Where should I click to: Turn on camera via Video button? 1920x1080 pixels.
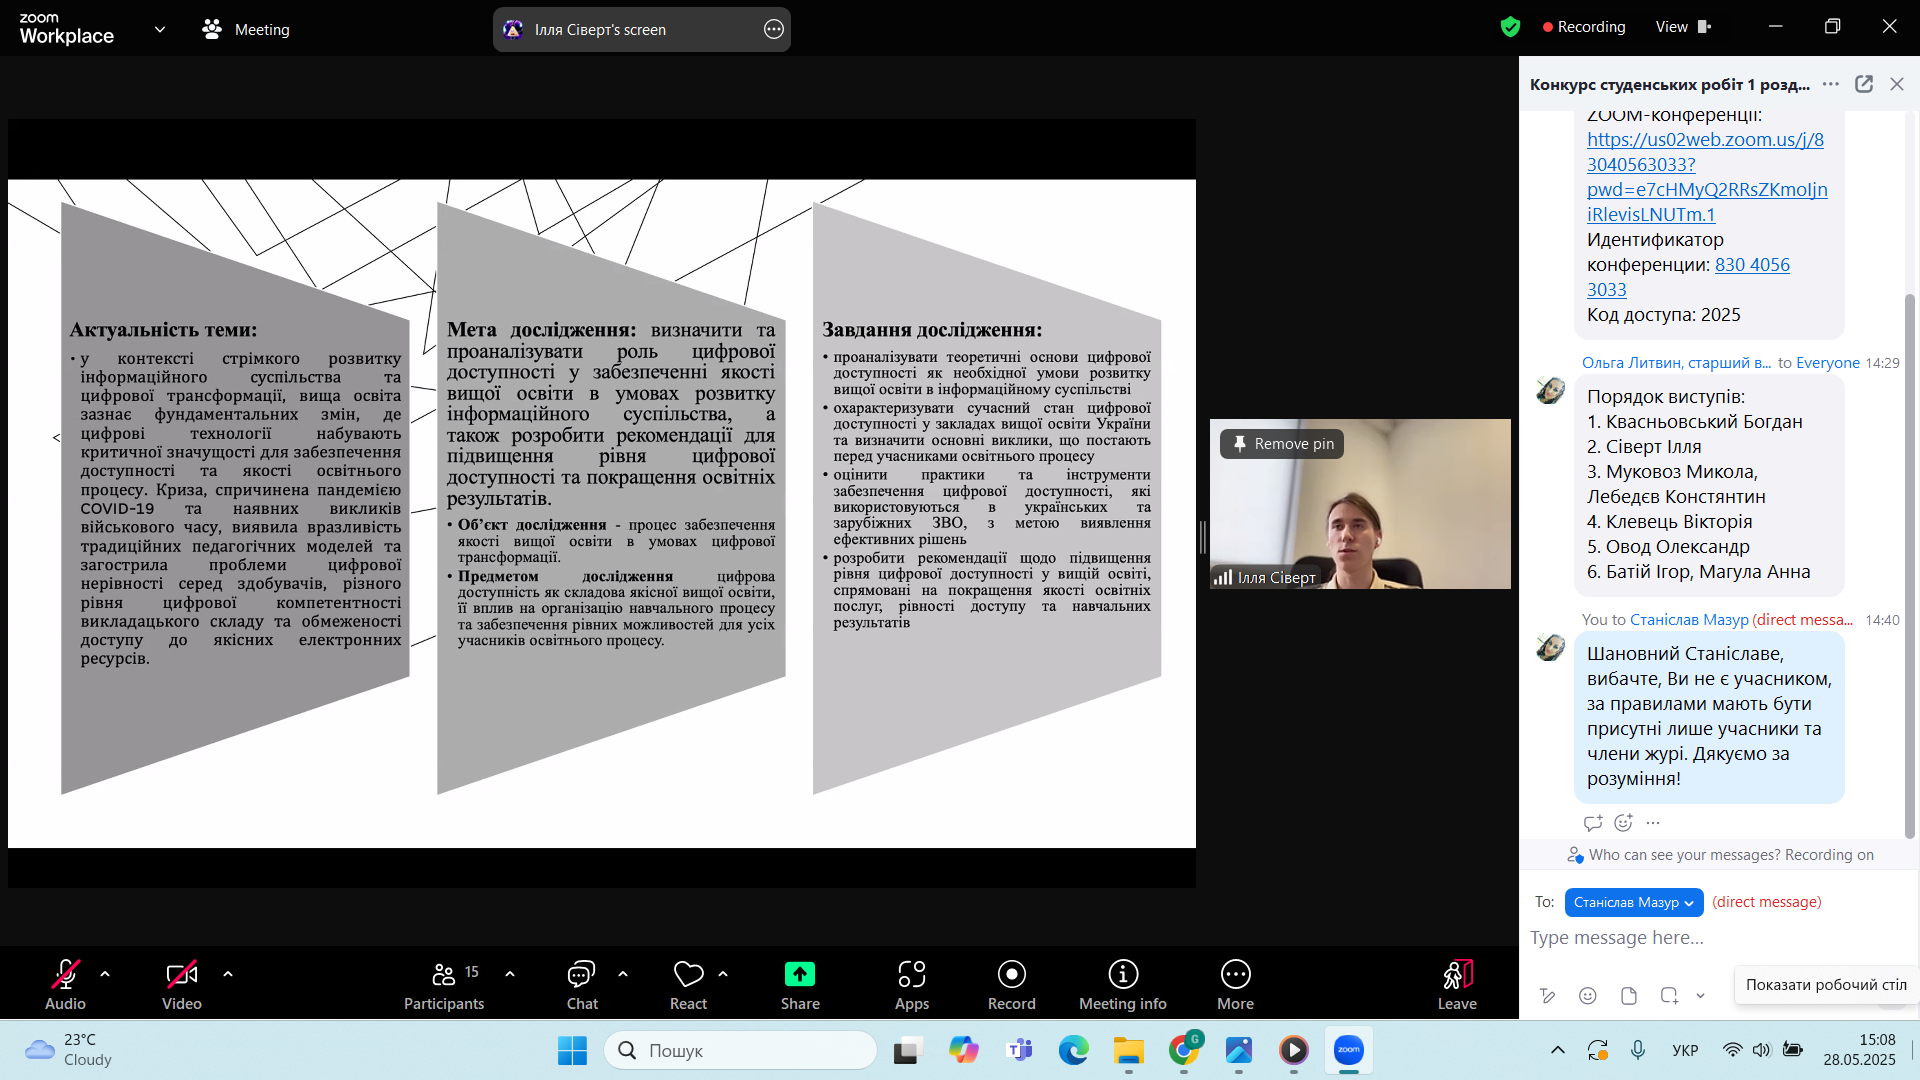pyautogui.click(x=182, y=985)
